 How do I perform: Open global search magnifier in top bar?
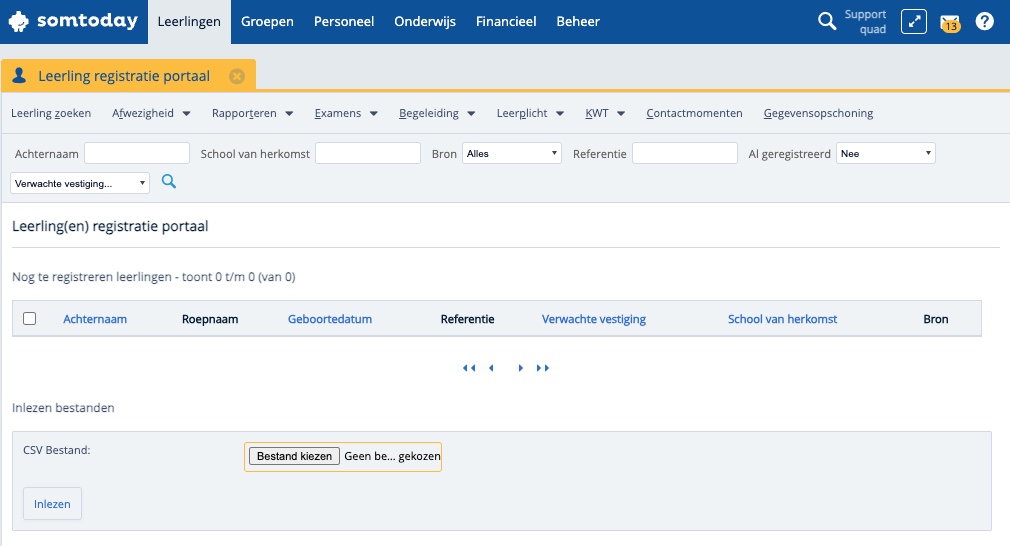pyautogui.click(x=827, y=21)
